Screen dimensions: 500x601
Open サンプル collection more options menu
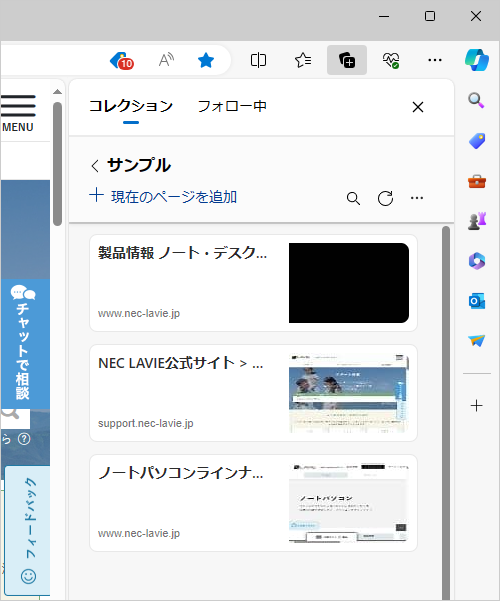(x=417, y=198)
